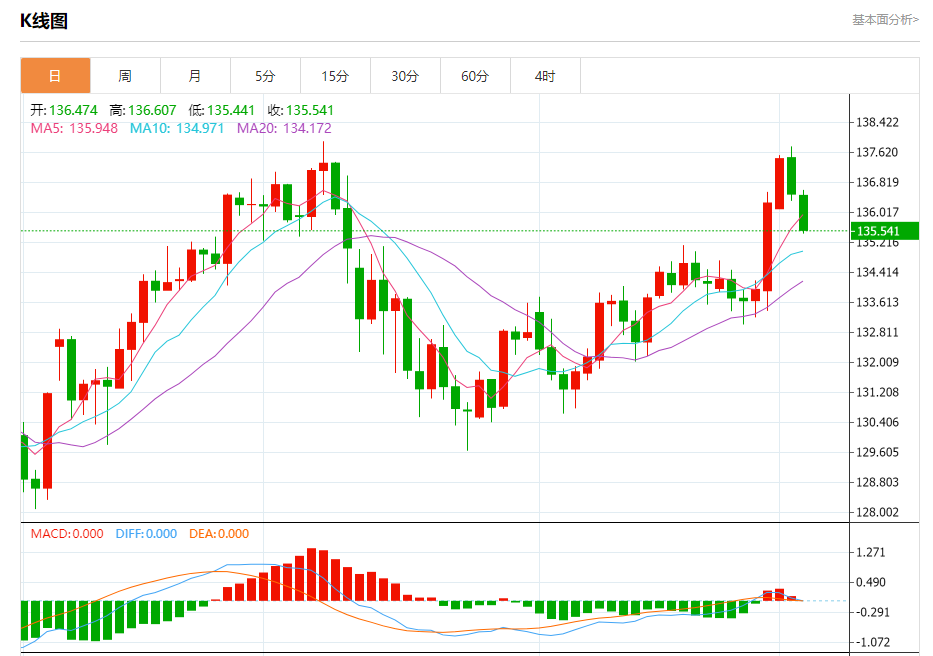Click the 131.208 price axis label
Screen dimensions: 933x656
click(x=877, y=392)
